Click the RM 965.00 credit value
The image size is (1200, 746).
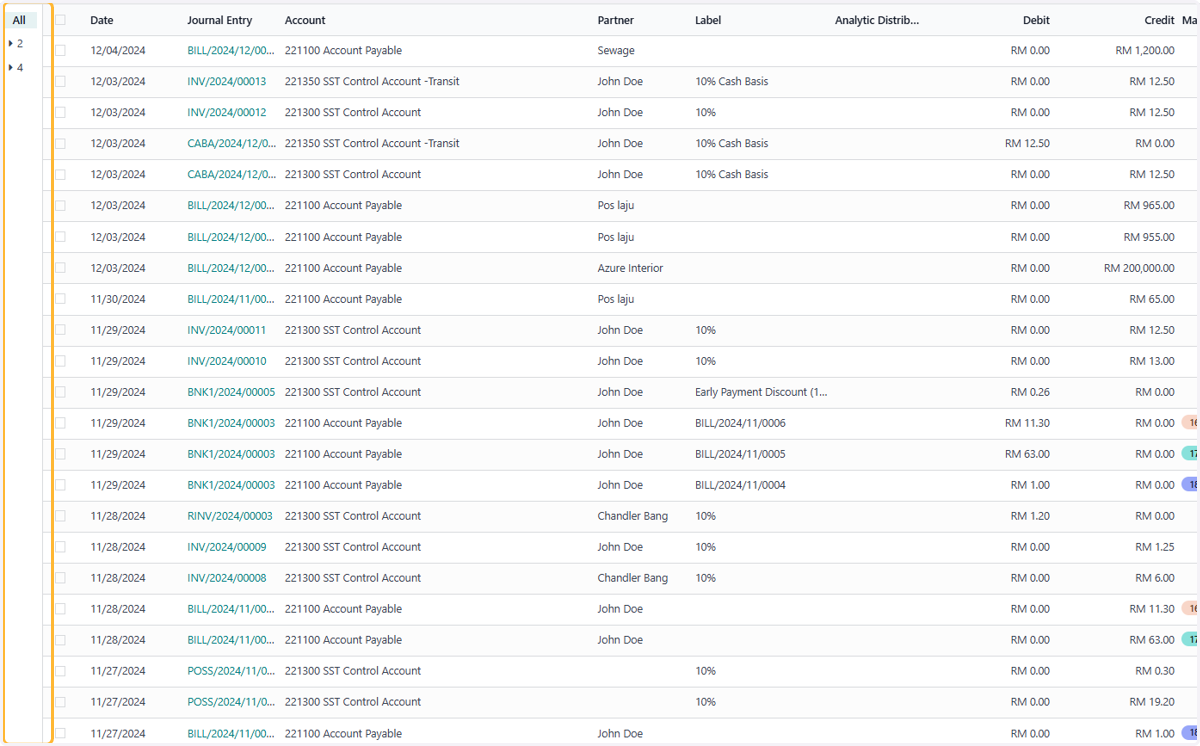click(x=1149, y=206)
